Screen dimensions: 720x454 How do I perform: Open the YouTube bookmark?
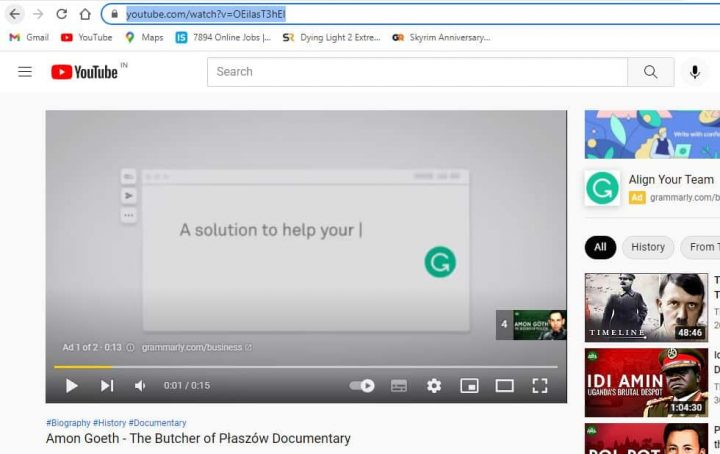pyautogui.click(x=87, y=38)
